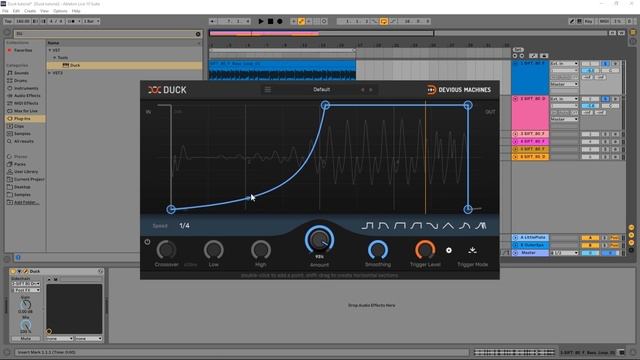Select triangle curve shape preset
640x360 pixels.
[x=448, y=226]
